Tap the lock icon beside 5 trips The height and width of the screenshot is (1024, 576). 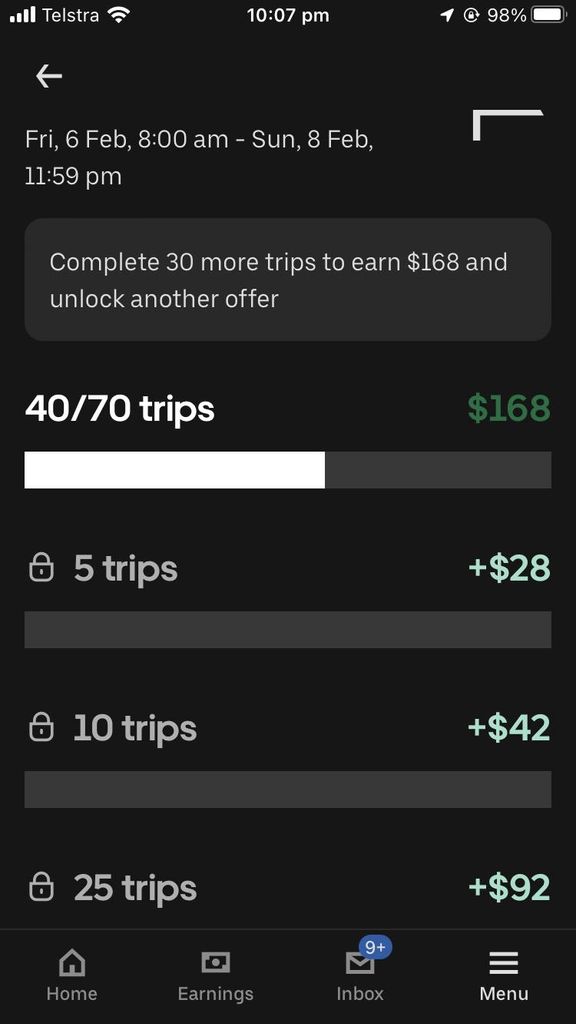[x=41, y=567]
